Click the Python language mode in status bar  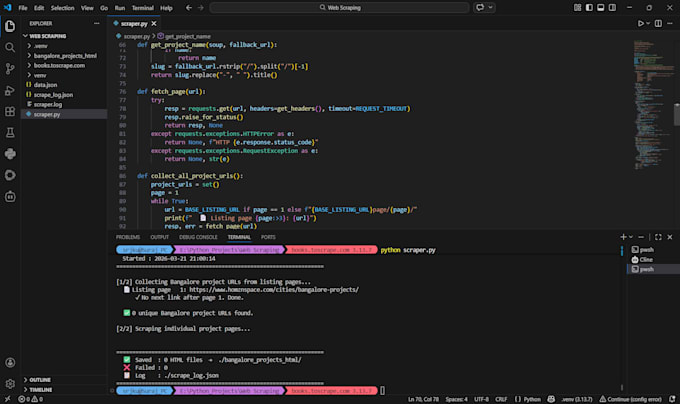coord(532,399)
